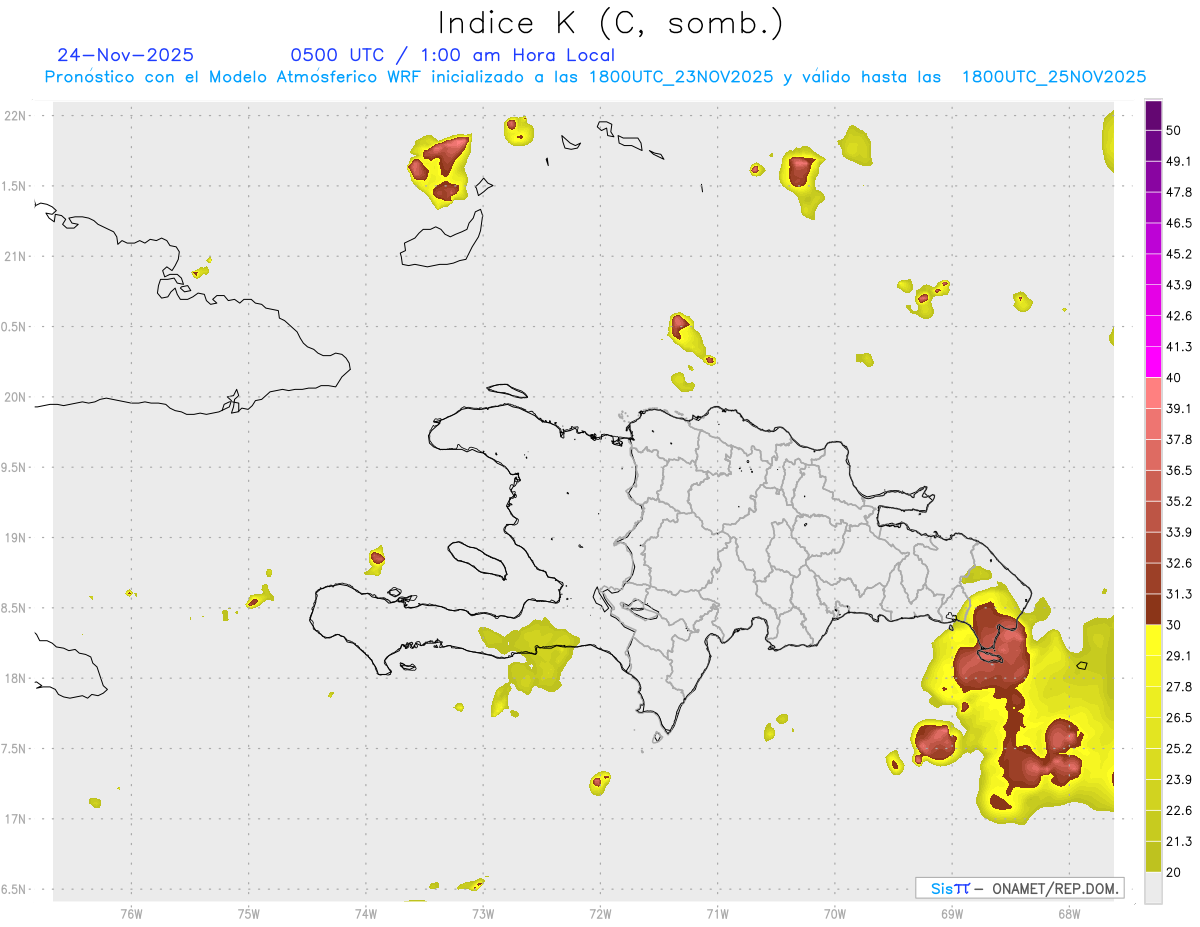Click the 'Indice K (C, somb.)' title
Image resolution: width=1200 pixels, height=927 pixels.
(611, 22)
